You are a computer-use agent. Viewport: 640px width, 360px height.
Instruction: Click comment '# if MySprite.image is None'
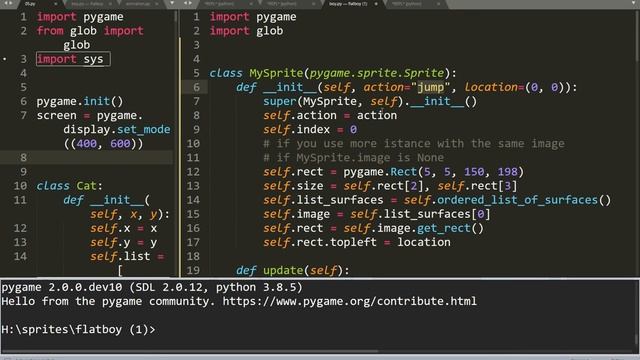pyautogui.click(x=353, y=158)
